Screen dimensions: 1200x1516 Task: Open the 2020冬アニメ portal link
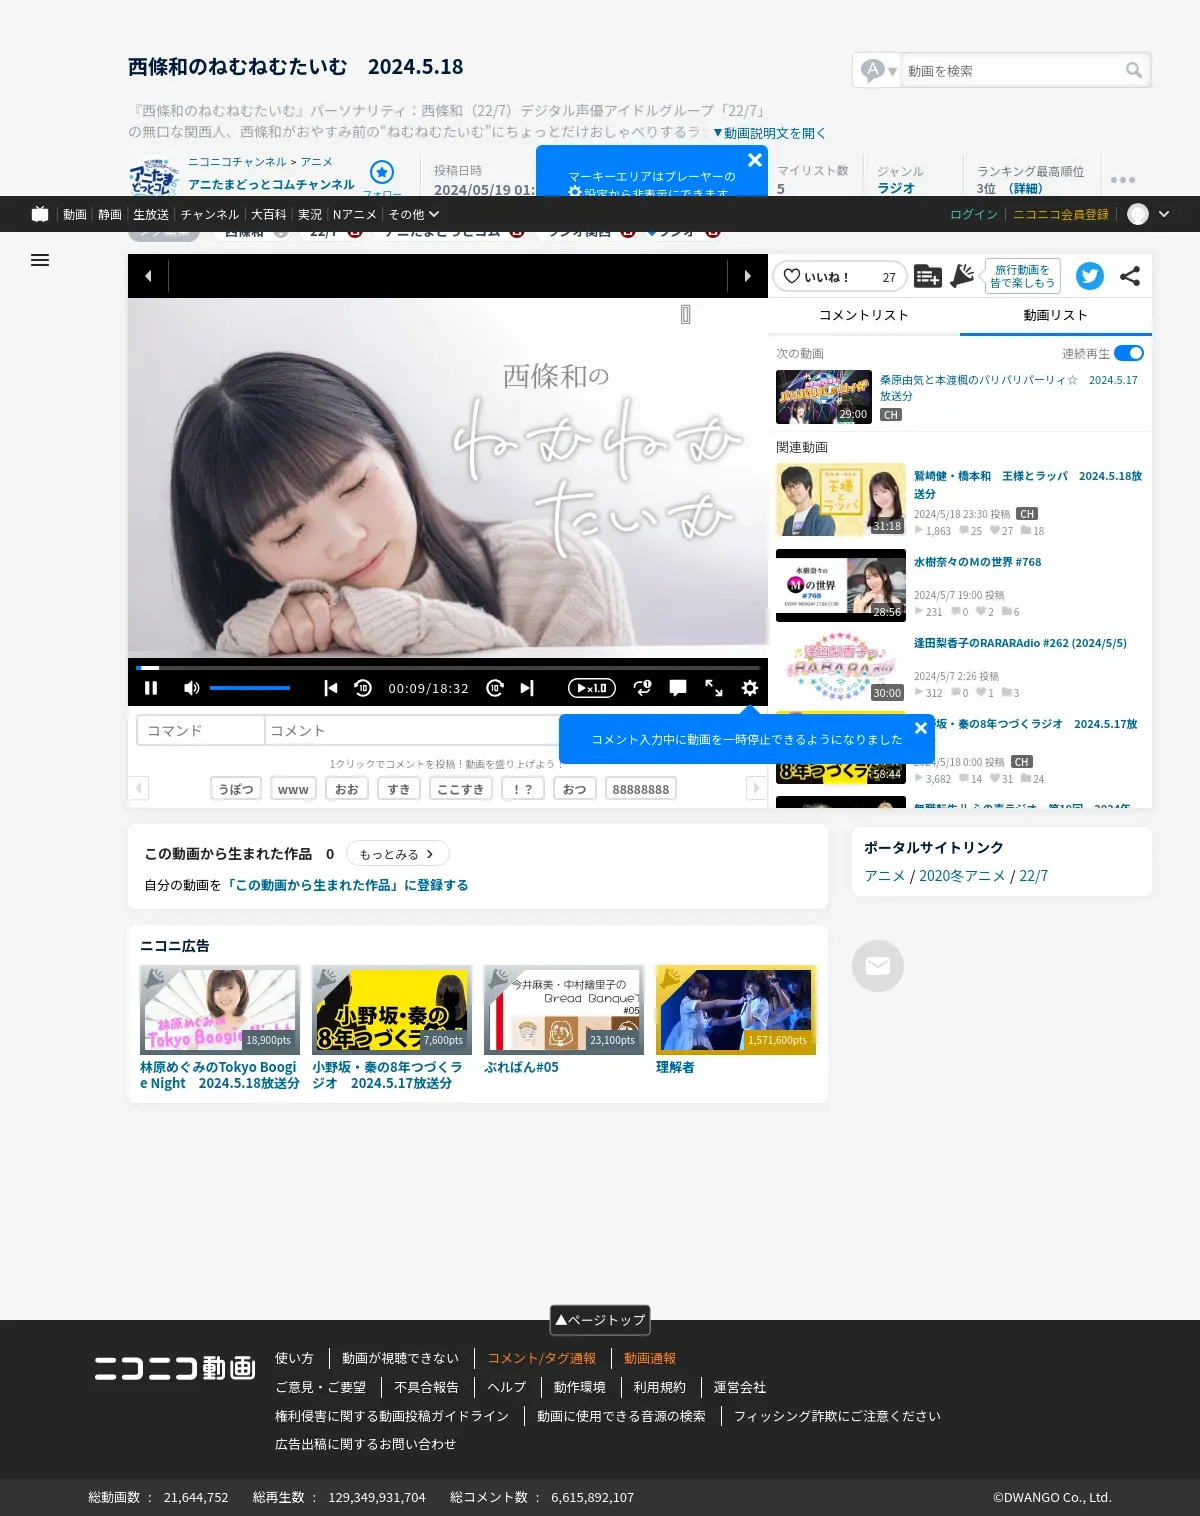pos(962,876)
